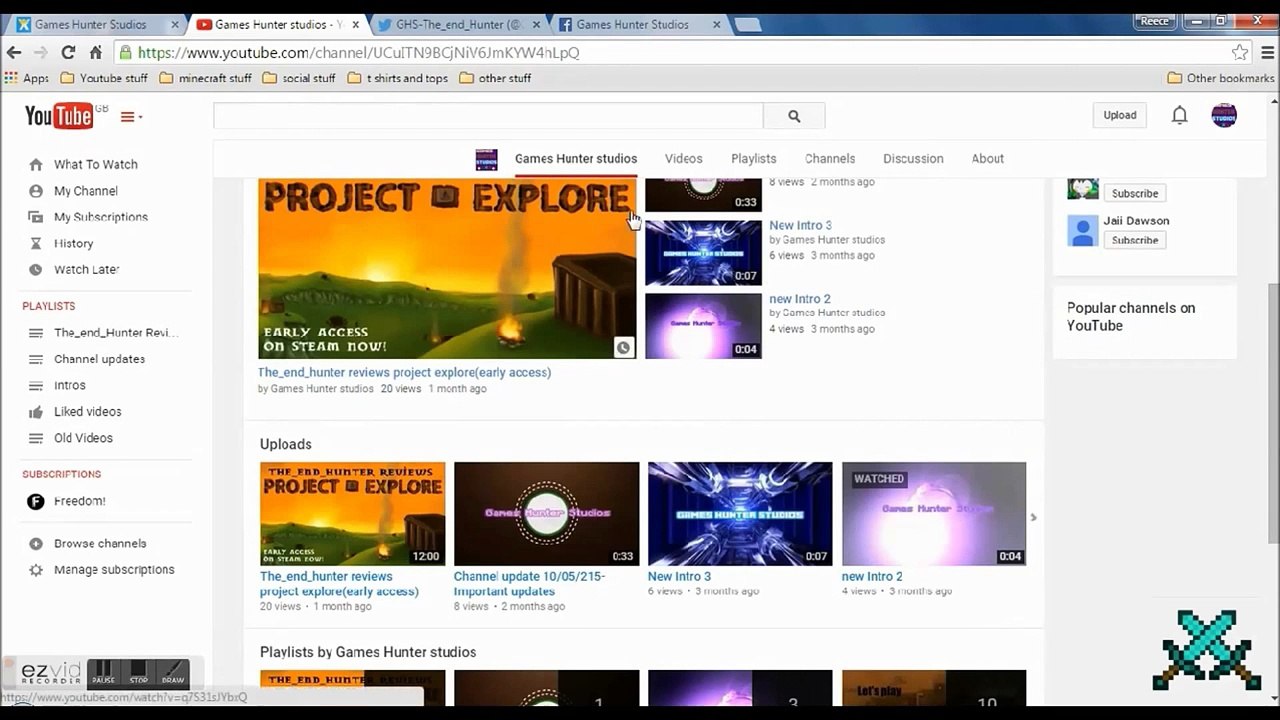Click the Freedom! channel icon
The height and width of the screenshot is (720, 1280).
[36, 501]
